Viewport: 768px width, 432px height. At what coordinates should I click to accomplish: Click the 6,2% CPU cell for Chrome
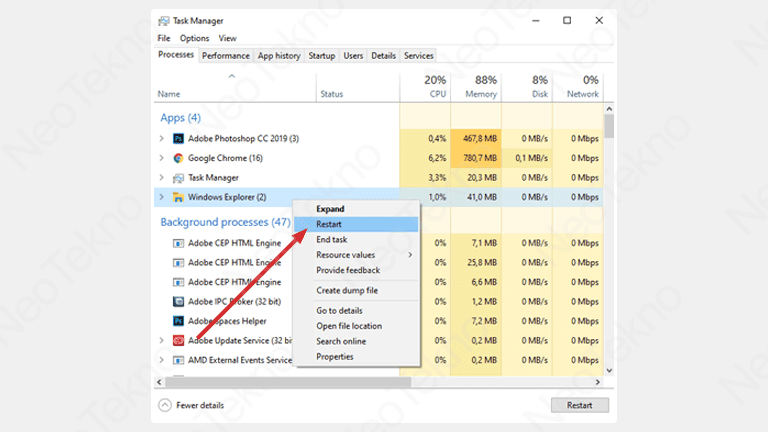[x=425, y=158]
